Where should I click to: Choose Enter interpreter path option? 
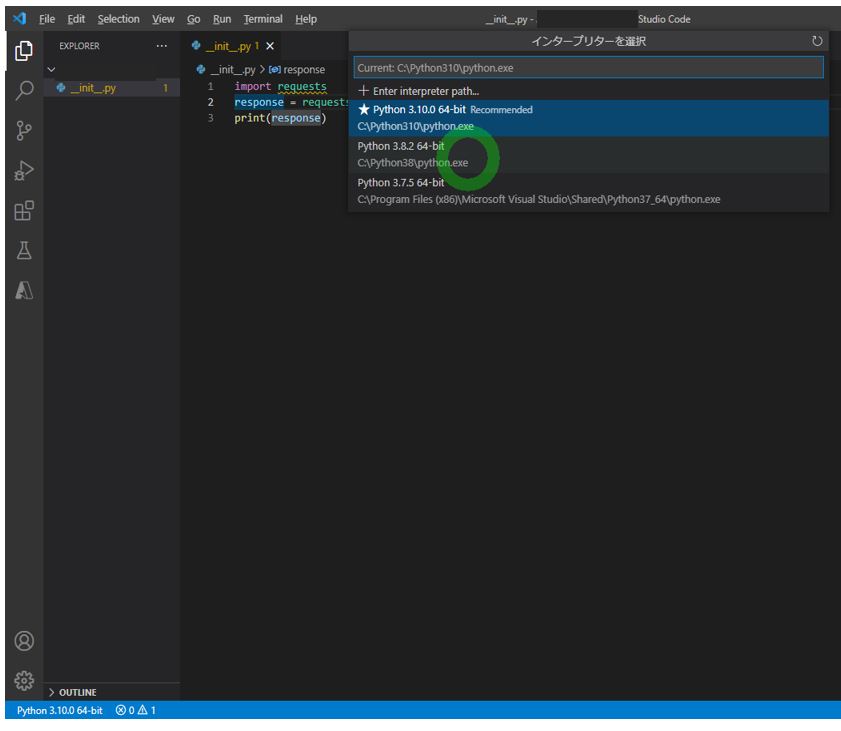pos(424,90)
